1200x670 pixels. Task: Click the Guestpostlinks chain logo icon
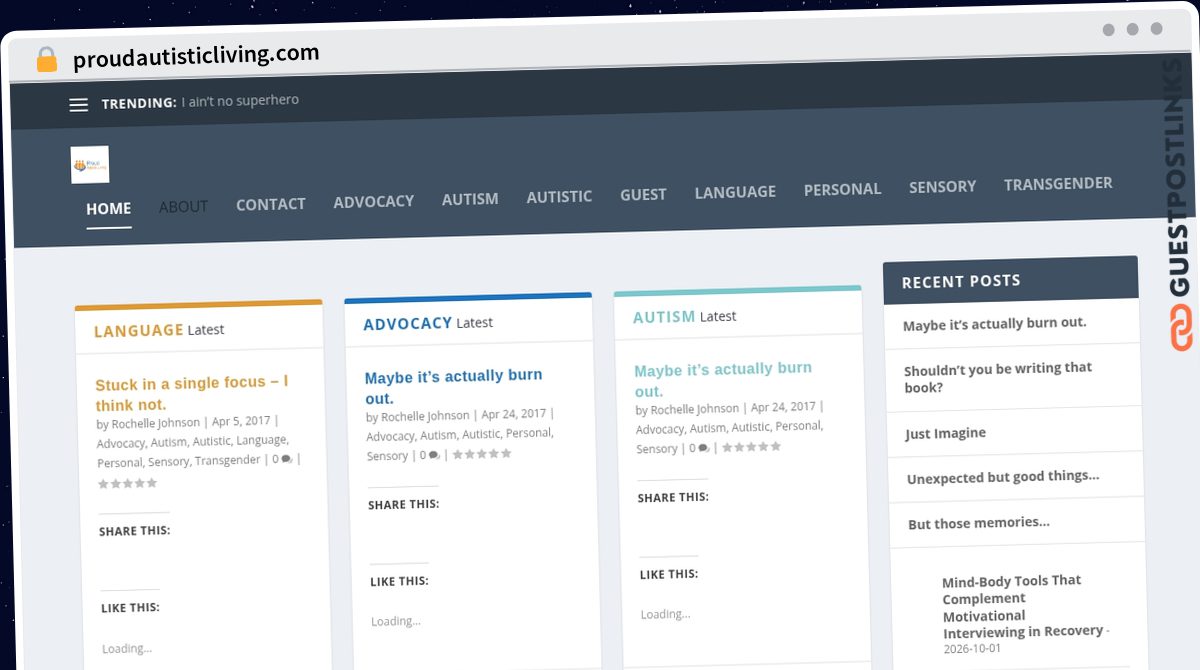point(1181,328)
